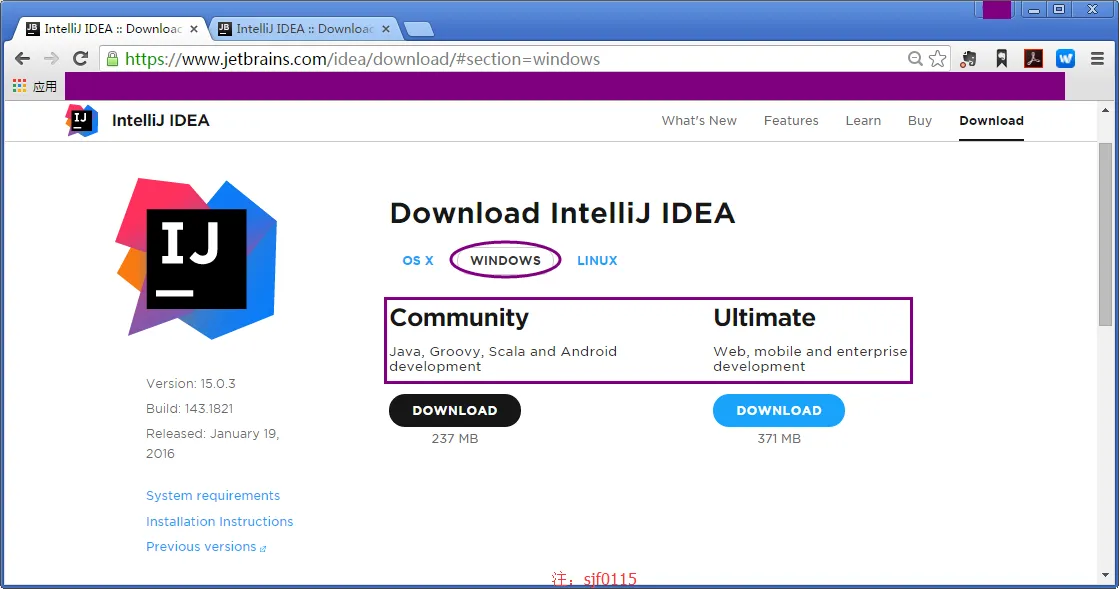Image resolution: width=1119 pixels, height=589 pixels.
Task: Click the 371 MB size text
Action: coord(779,438)
